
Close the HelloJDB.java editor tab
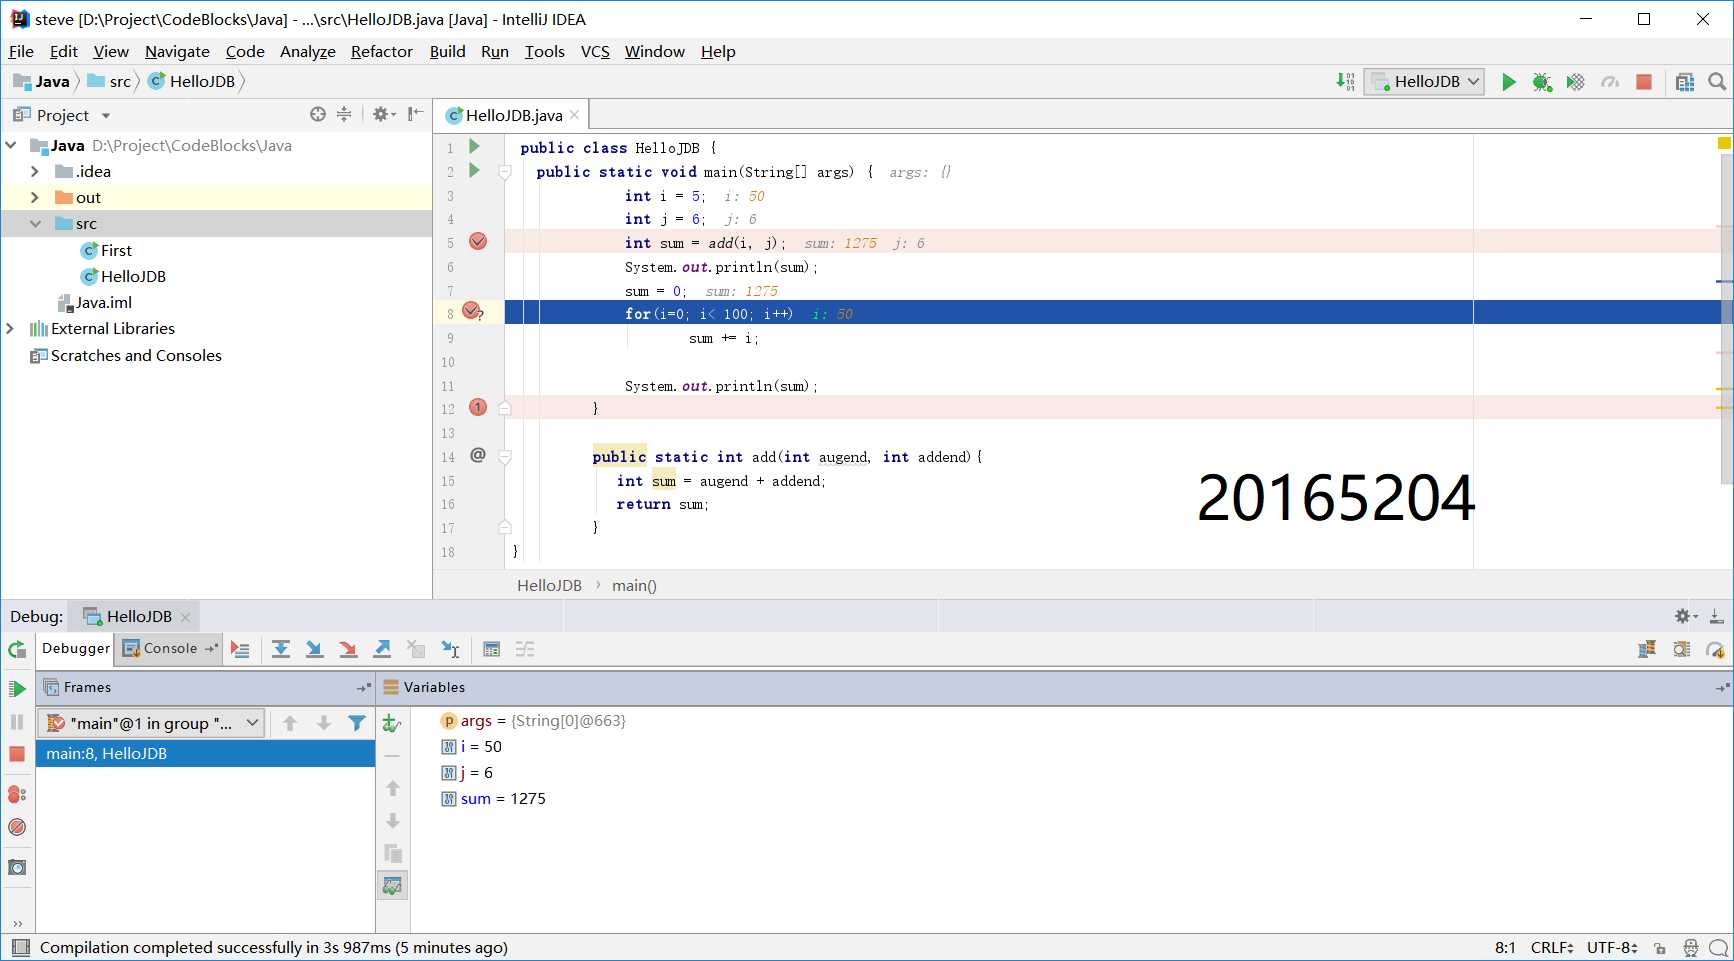pyautogui.click(x=575, y=115)
